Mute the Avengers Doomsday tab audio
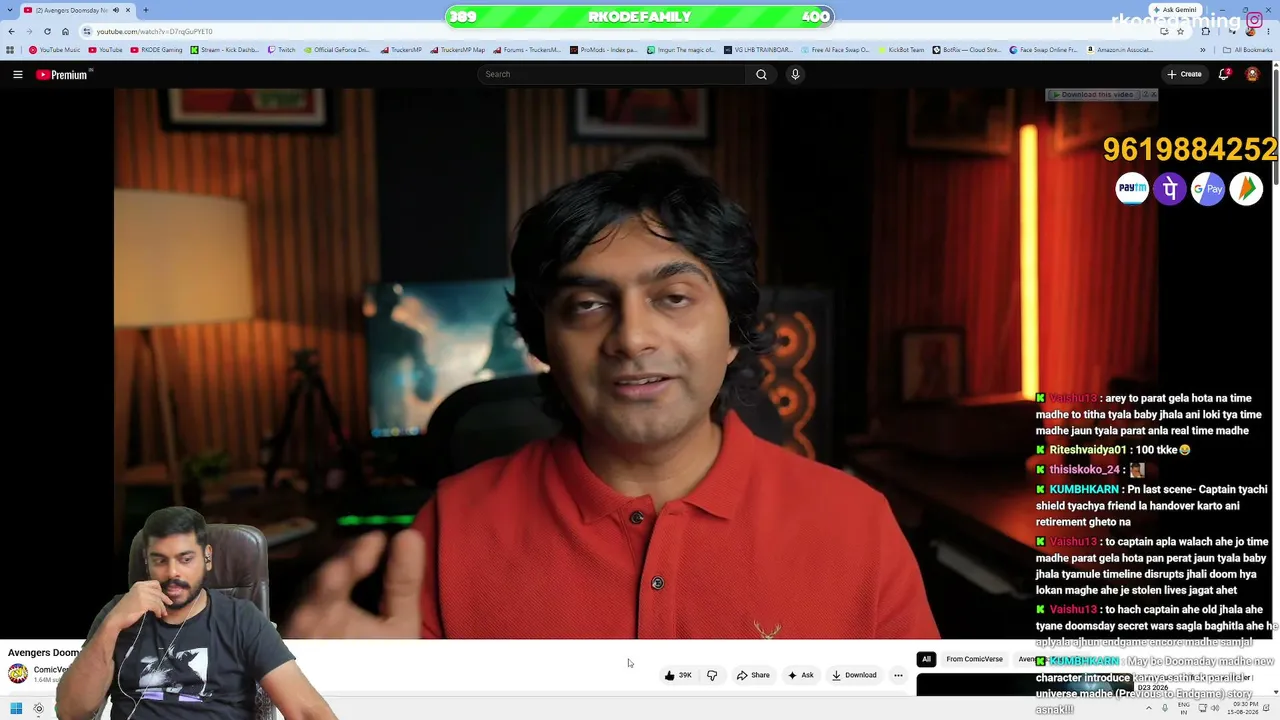Screen dimensions: 1280x720 pyautogui.click(x=116, y=10)
